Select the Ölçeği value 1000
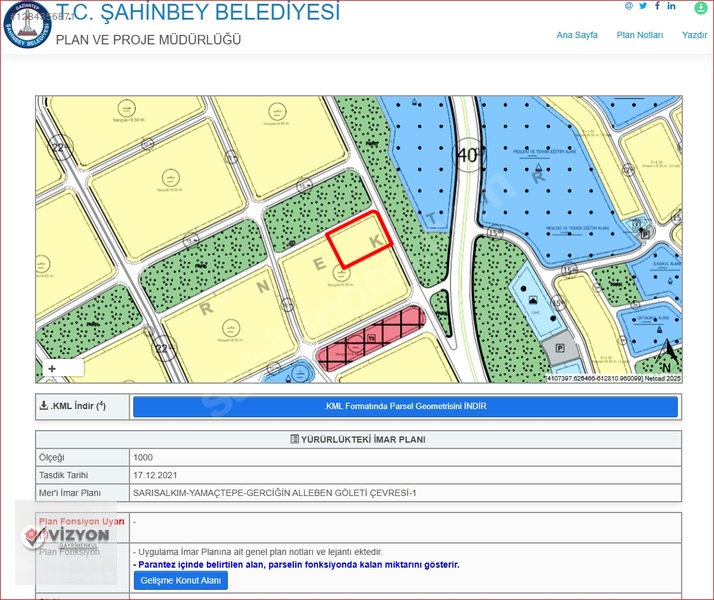This screenshot has height=600, width=714. 143,458
